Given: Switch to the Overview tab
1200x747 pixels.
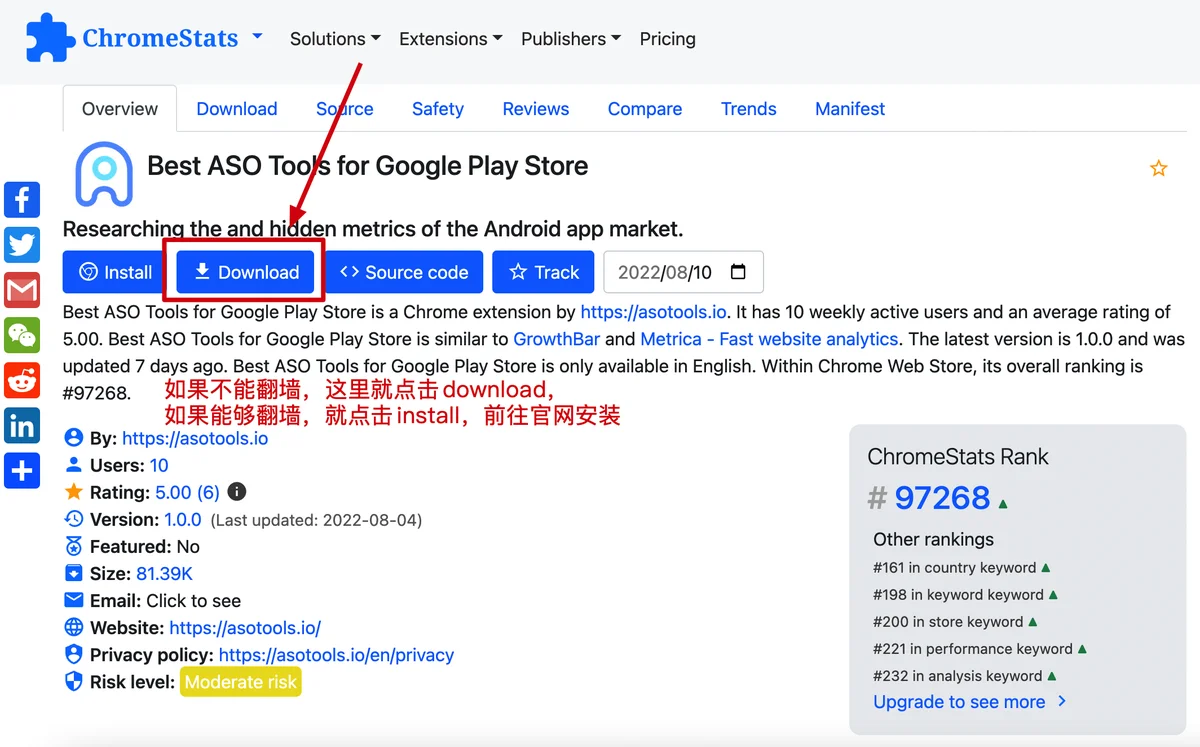Looking at the screenshot, I should 120,109.
